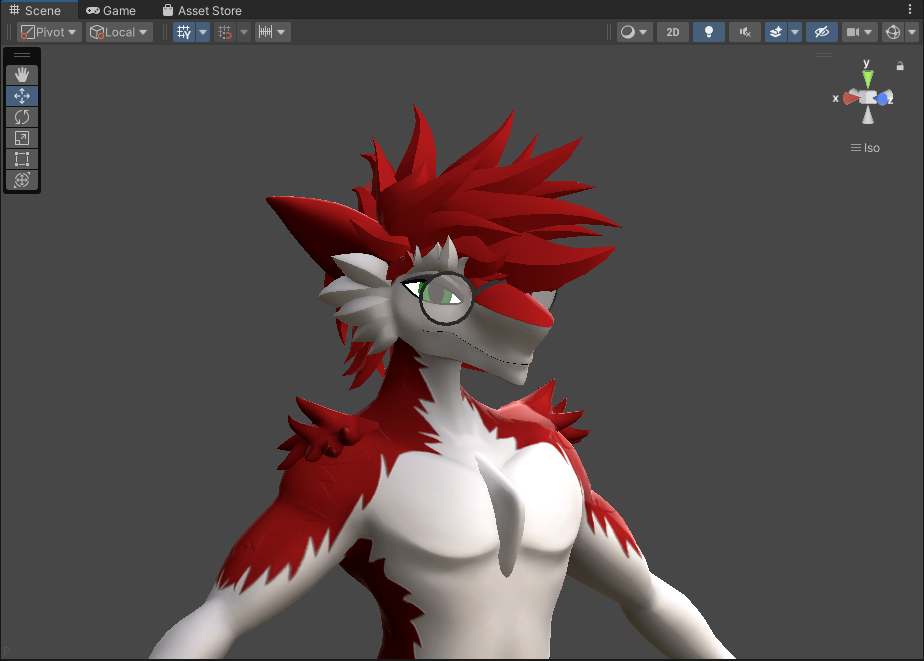Switch to the Game tab
The image size is (924, 661).
click(x=111, y=10)
